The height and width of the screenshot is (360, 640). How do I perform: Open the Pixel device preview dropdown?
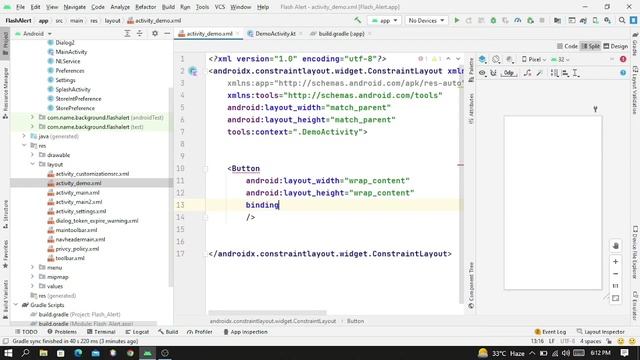(534, 60)
